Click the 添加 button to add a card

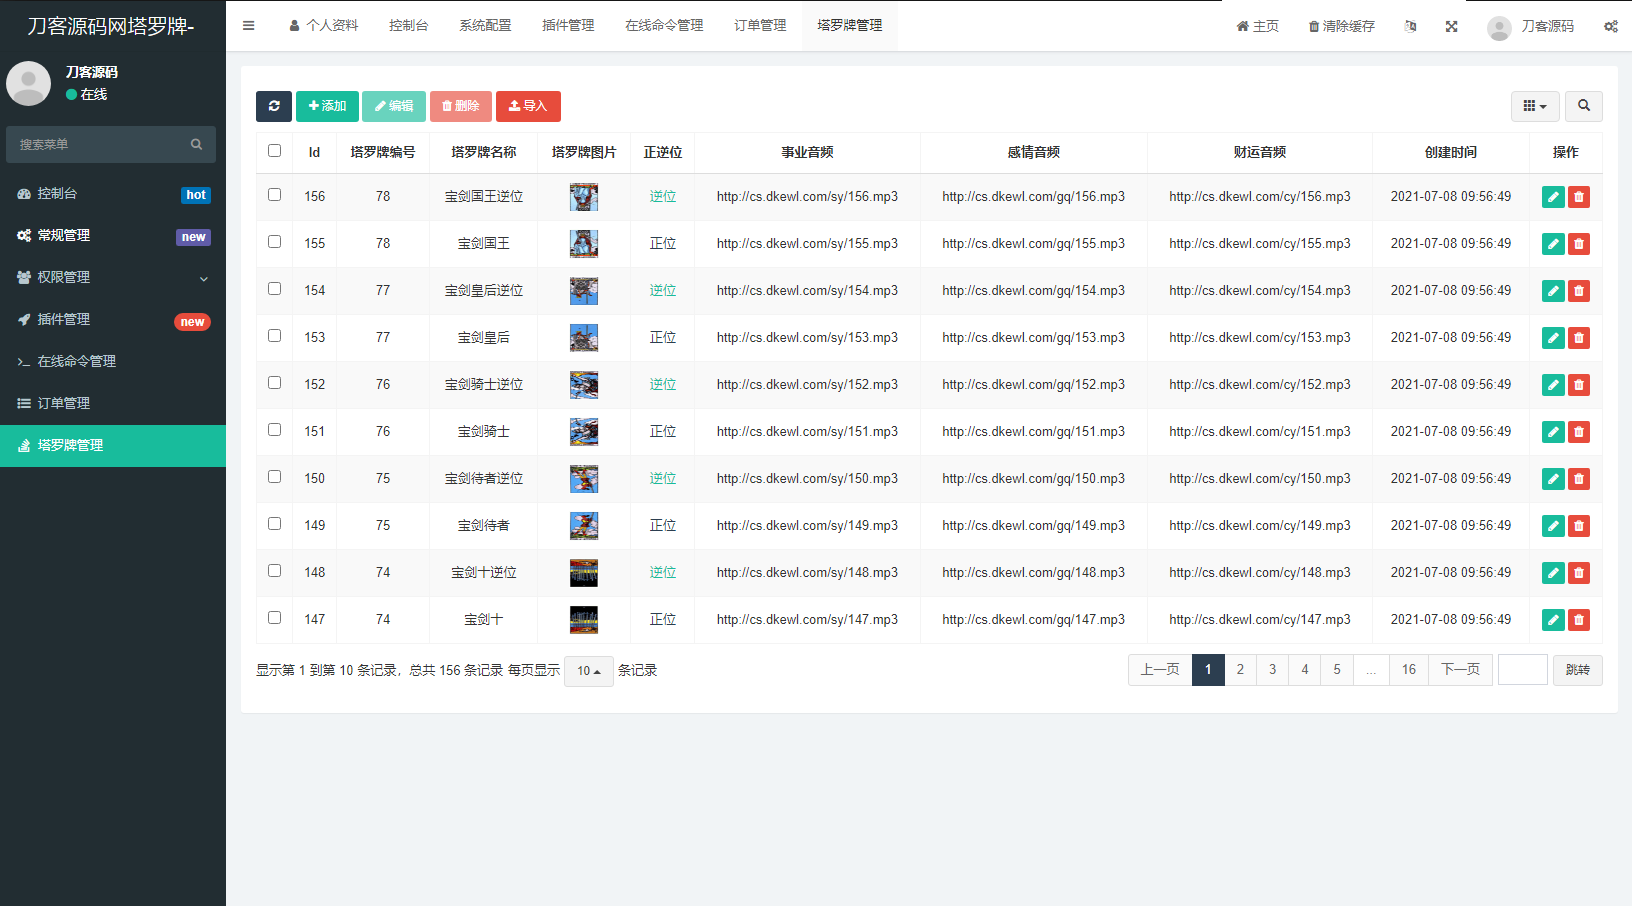coord(327,106)
